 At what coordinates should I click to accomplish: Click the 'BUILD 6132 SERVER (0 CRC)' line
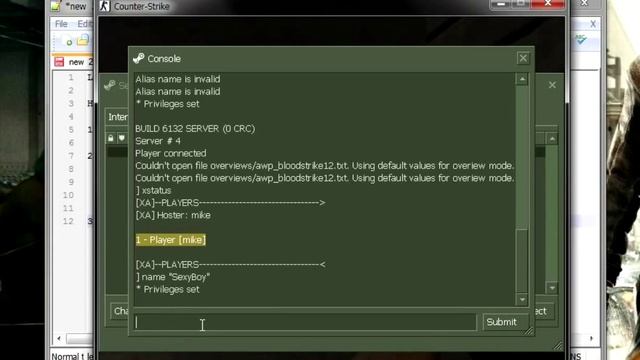[195, 129]
